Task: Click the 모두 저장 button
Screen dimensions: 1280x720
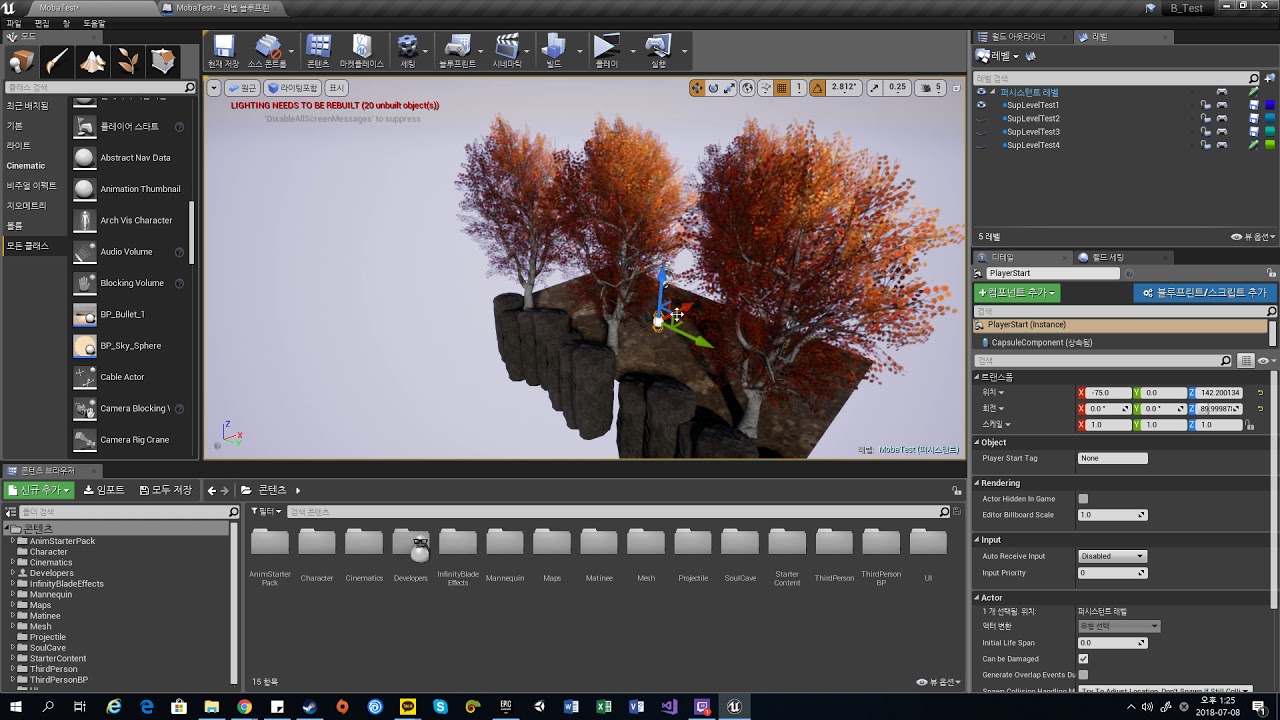Action: pyautogui.click(x=166, y=490)
